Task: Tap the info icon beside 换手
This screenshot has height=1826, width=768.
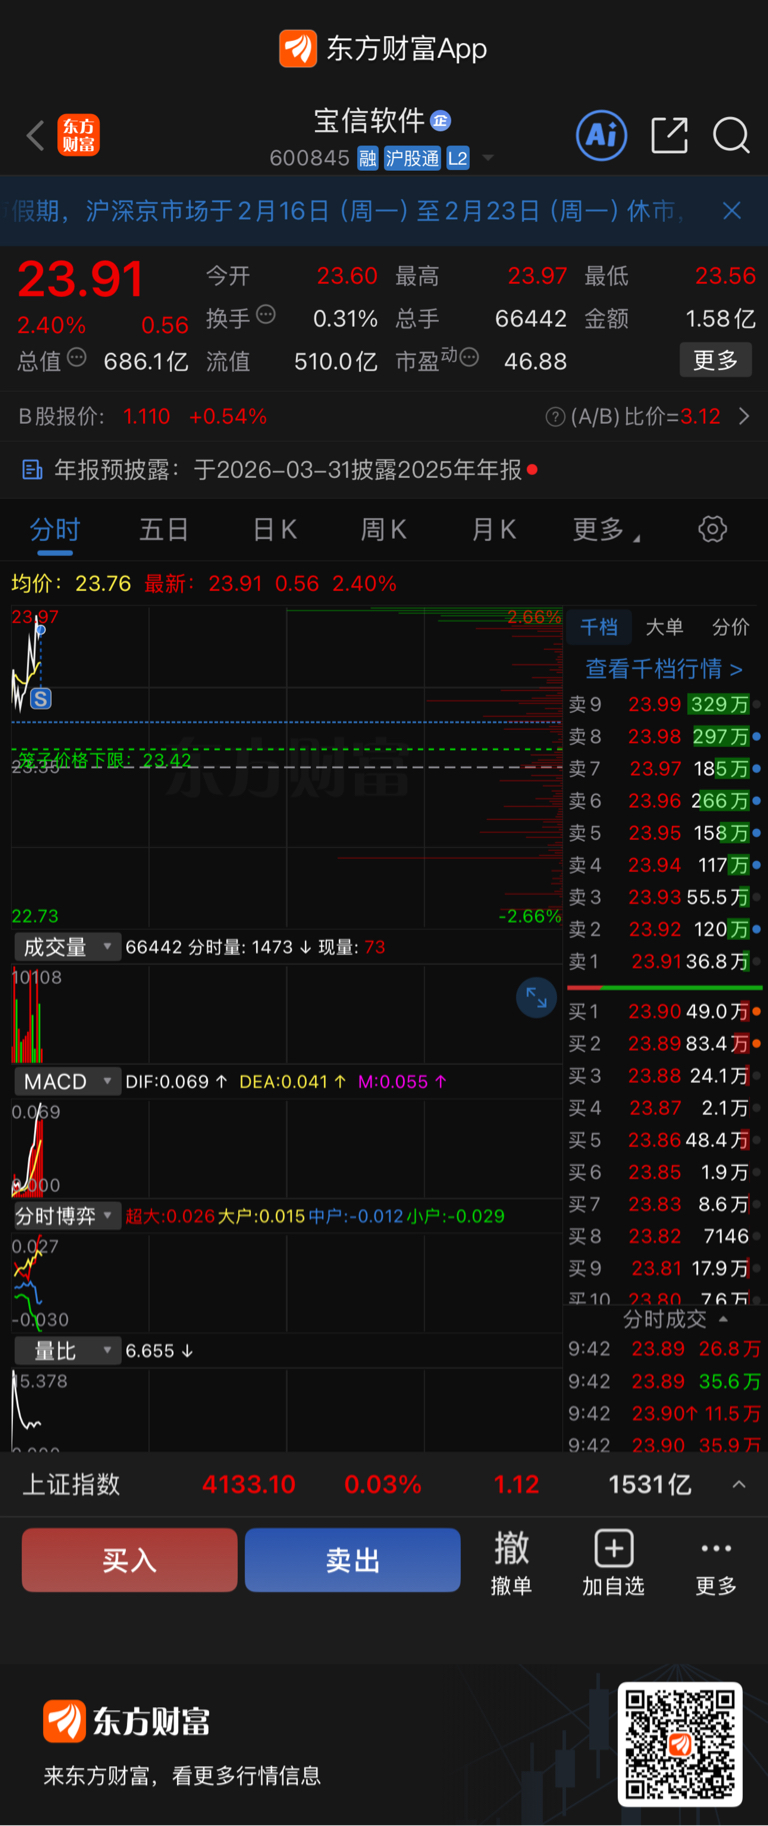Action: [266, 315]
